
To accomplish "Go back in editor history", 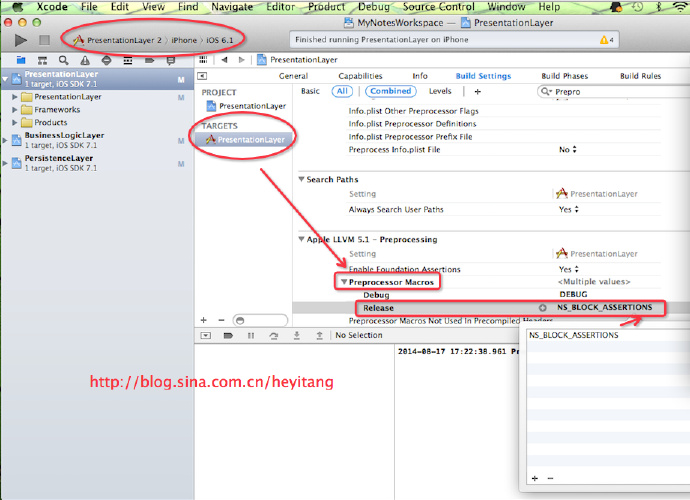I will tap(224, 59).
